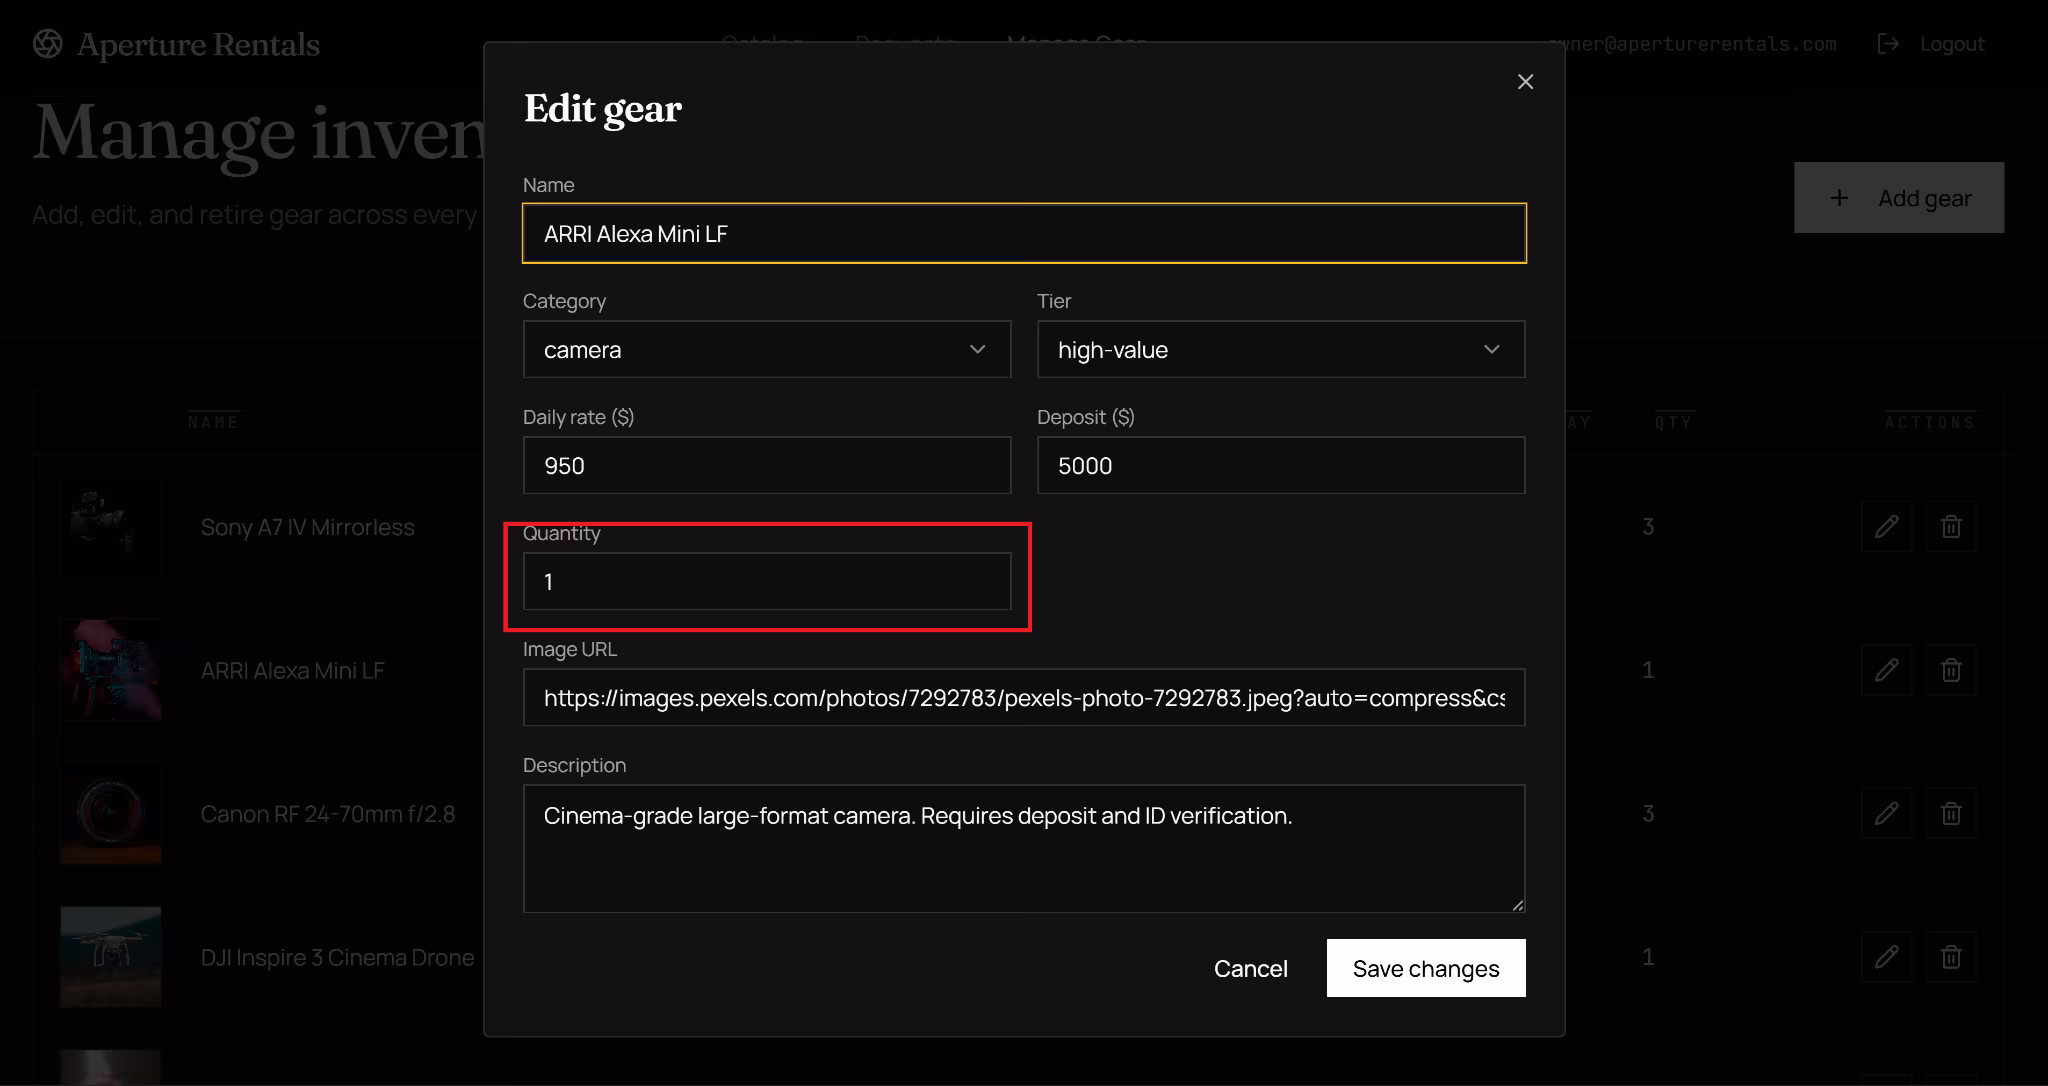Close the Edit gear dialog with X
This screenshot has width=2048, height=1086.
click(x=1525, y=82)
